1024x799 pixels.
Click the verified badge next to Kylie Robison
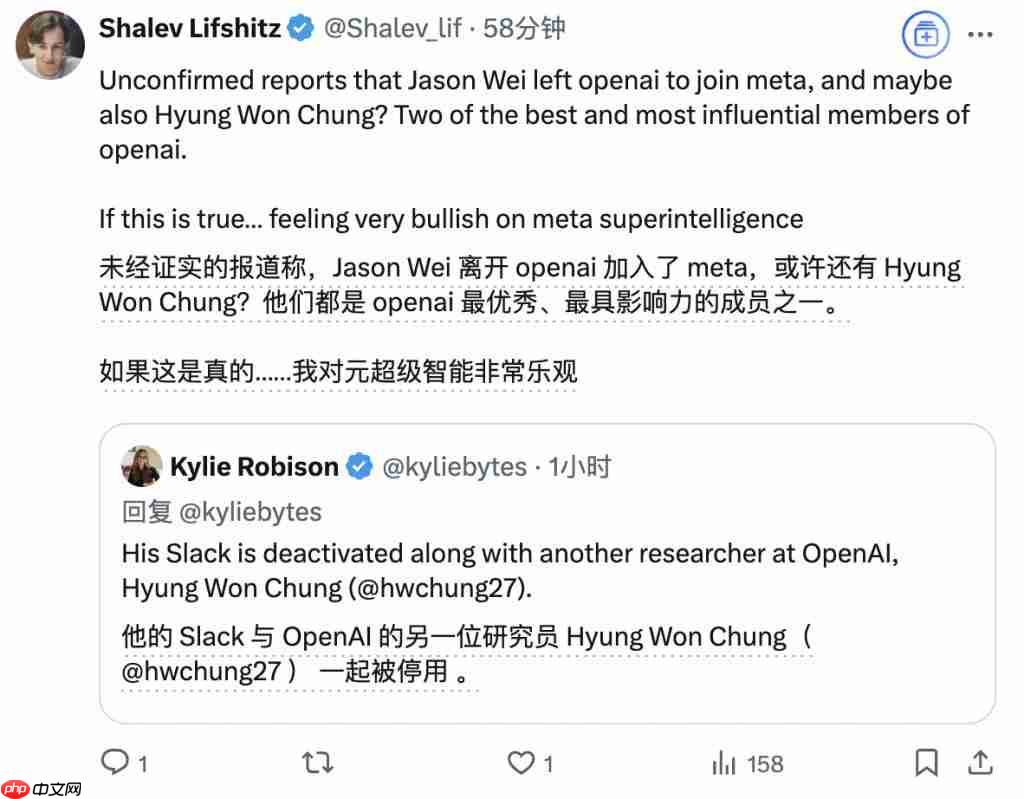360,466
